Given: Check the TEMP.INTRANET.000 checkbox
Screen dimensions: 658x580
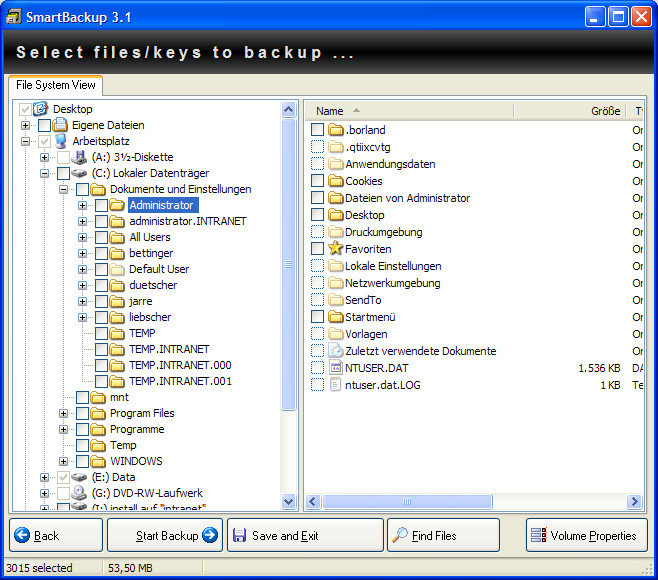Looking at the screenshot, I should pos(101,365).
